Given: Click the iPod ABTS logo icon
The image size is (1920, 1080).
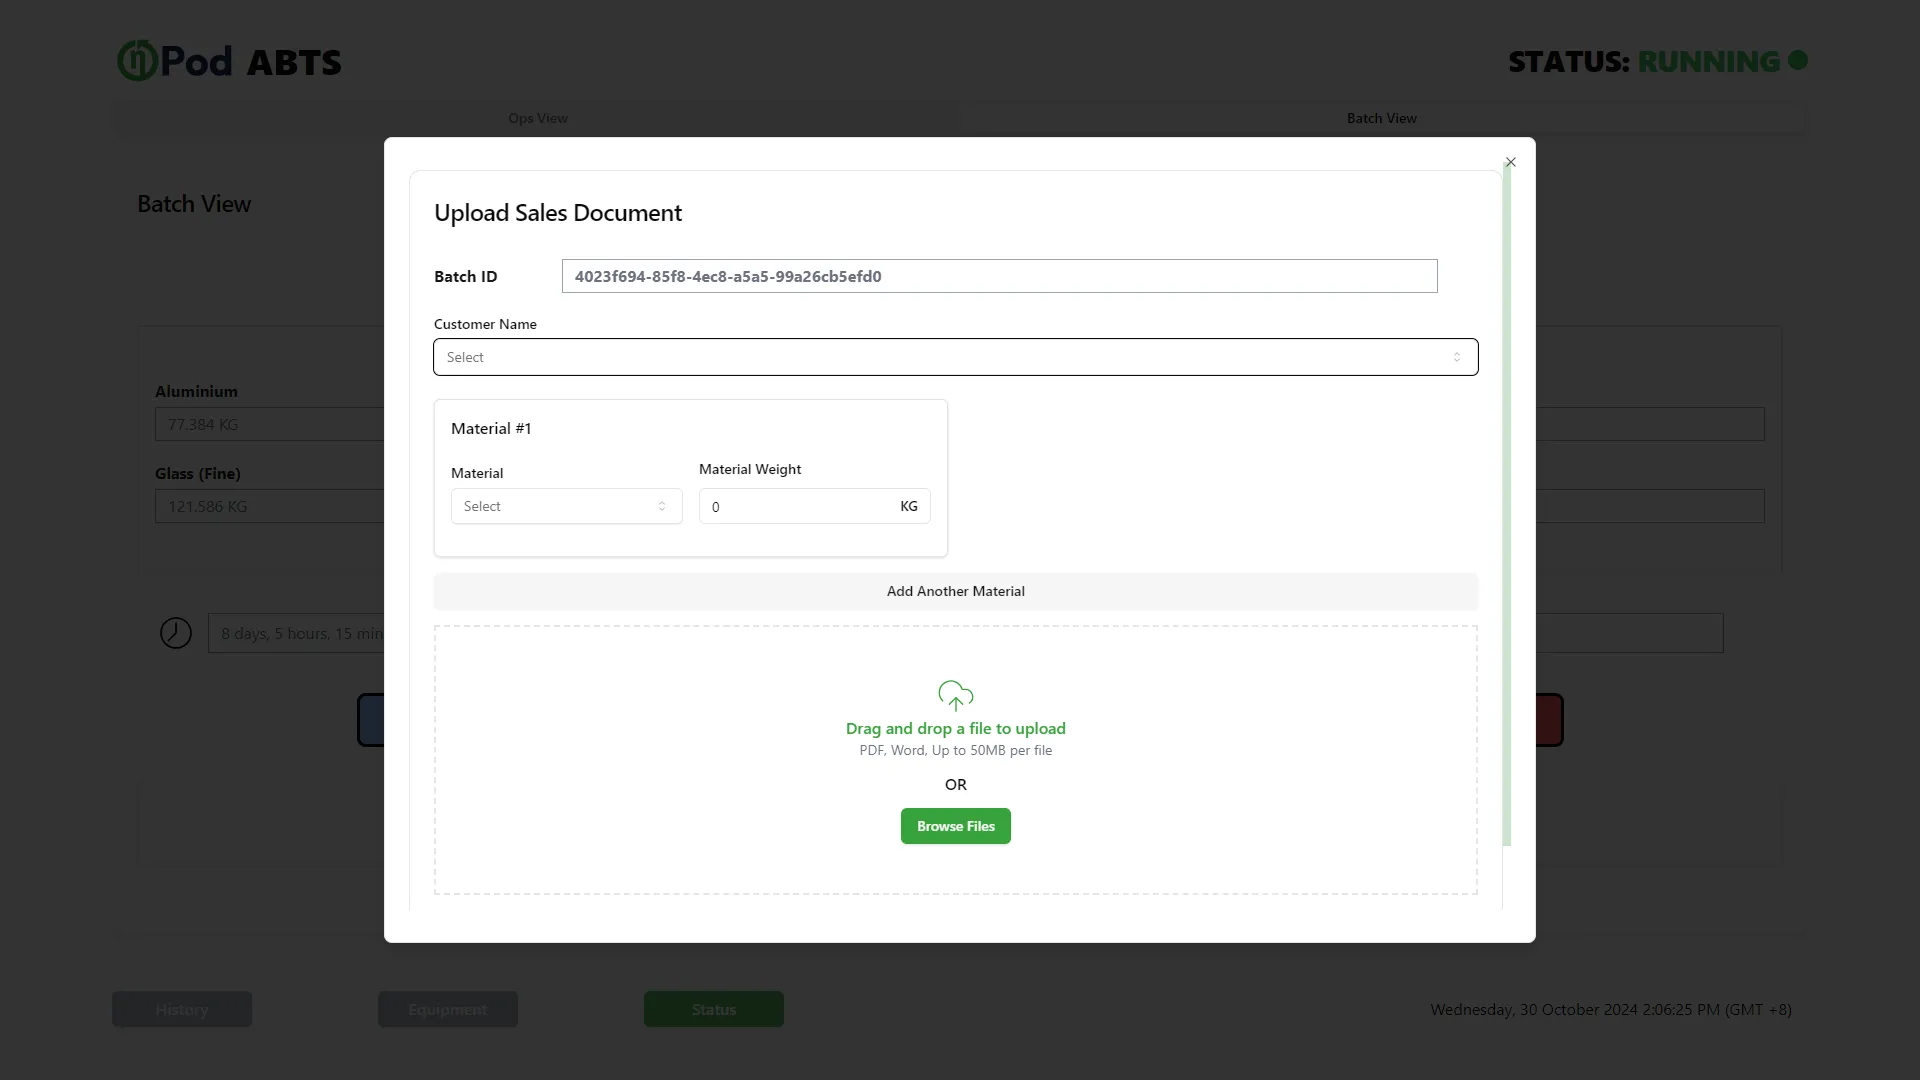Looking at the screenshot, I should [x=137, y=61].
